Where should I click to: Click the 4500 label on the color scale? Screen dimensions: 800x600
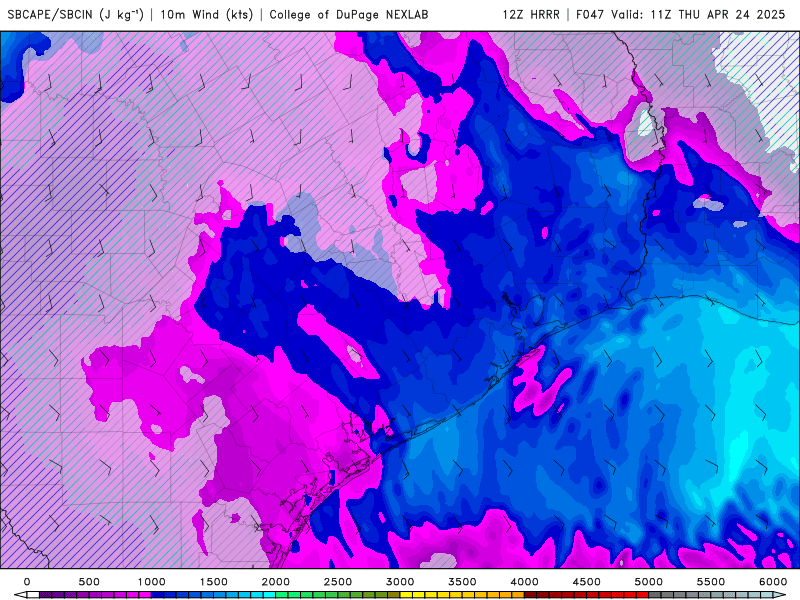[x=587, y=582]
